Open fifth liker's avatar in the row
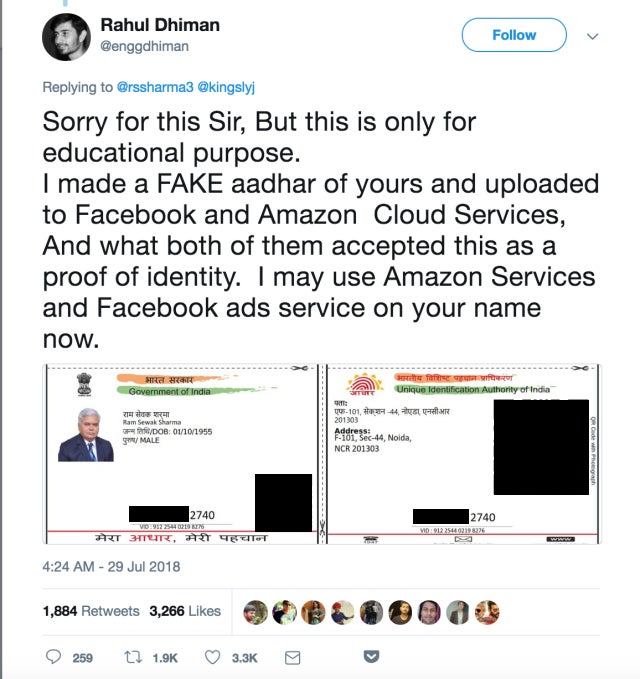The image size is (640, 679). (372, 612)
